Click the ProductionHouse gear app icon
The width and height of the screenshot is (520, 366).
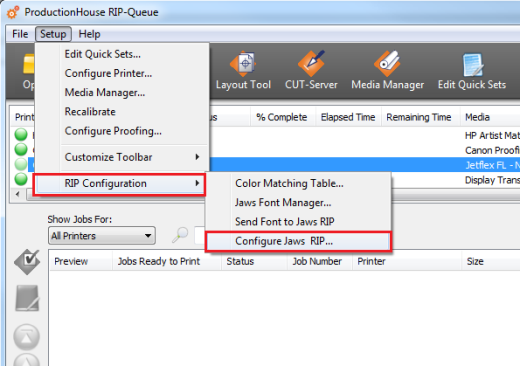point(13,13)
